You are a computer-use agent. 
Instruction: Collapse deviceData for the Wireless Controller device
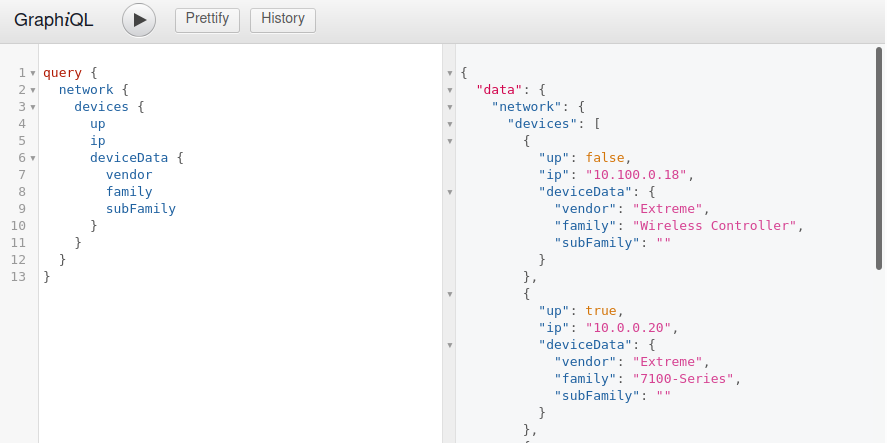450,192
